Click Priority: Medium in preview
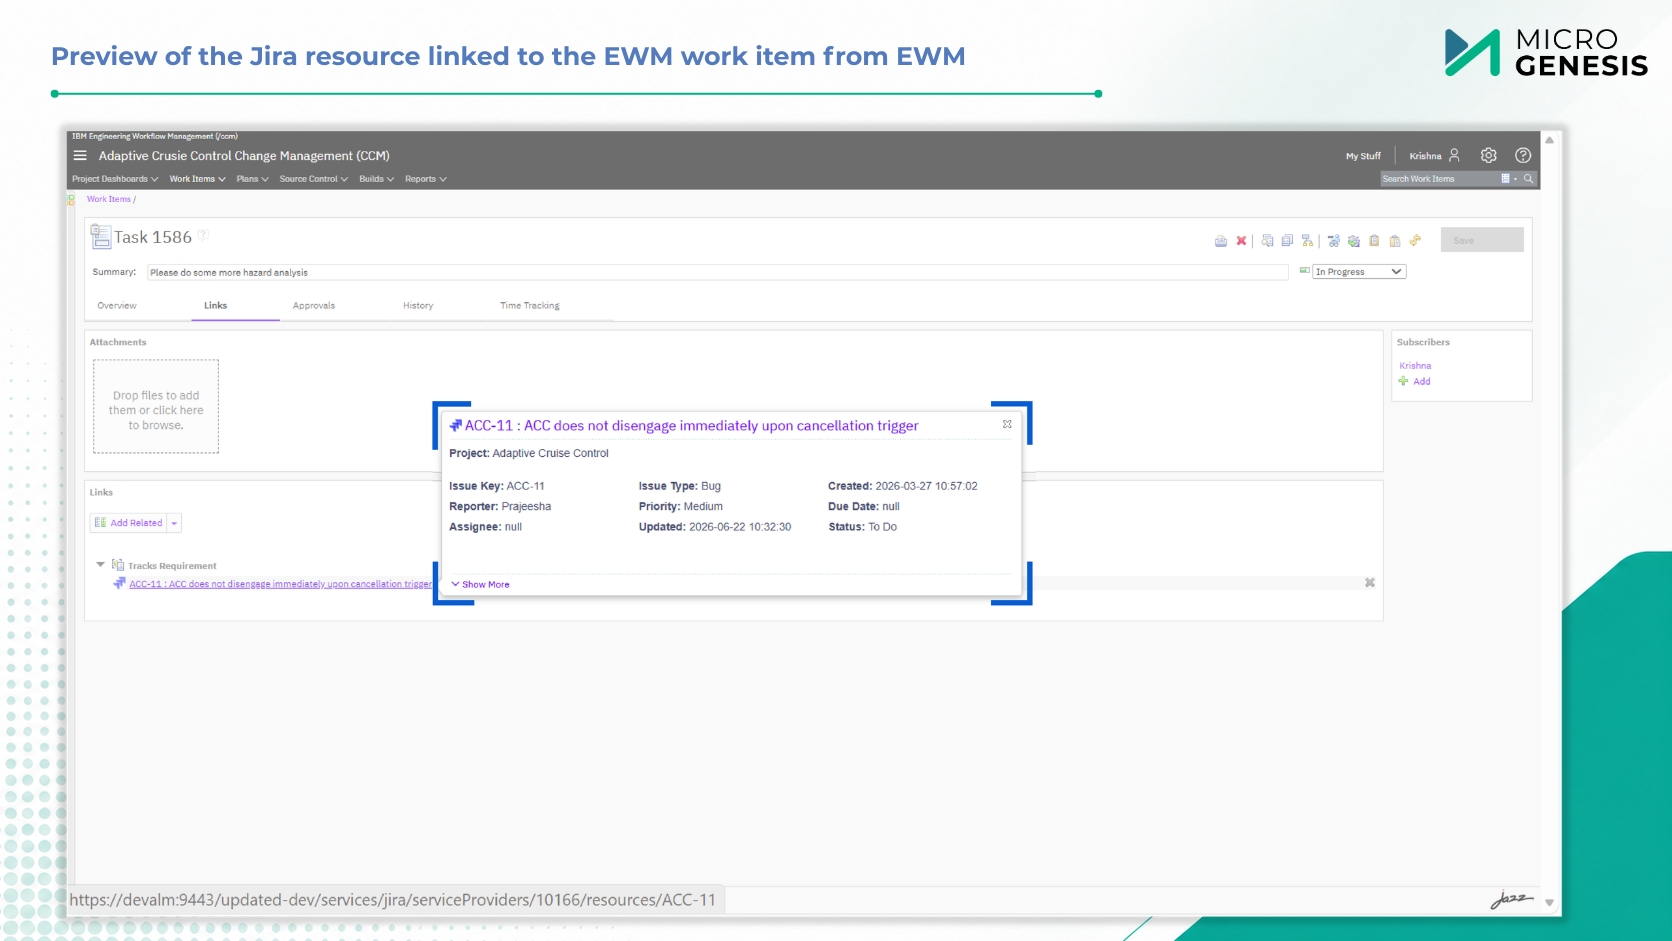Image resolution: width=1672 pixels, height=941 pixels. pos(681,507)
